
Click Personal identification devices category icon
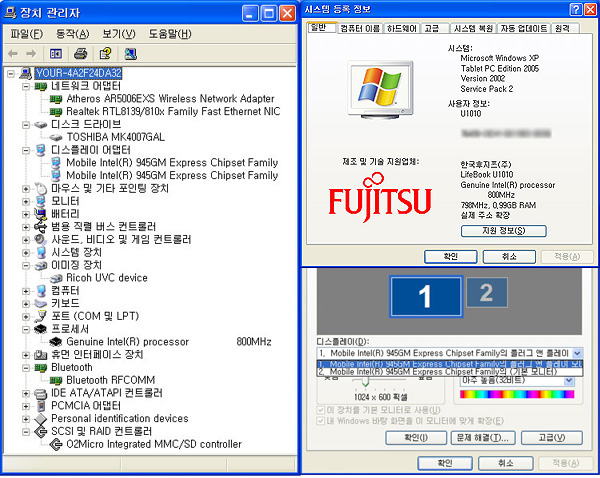41,419
